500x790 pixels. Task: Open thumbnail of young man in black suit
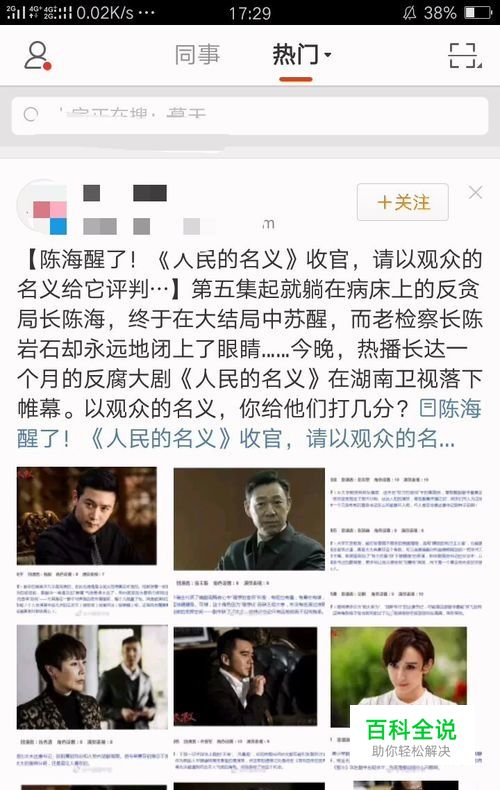87,515
